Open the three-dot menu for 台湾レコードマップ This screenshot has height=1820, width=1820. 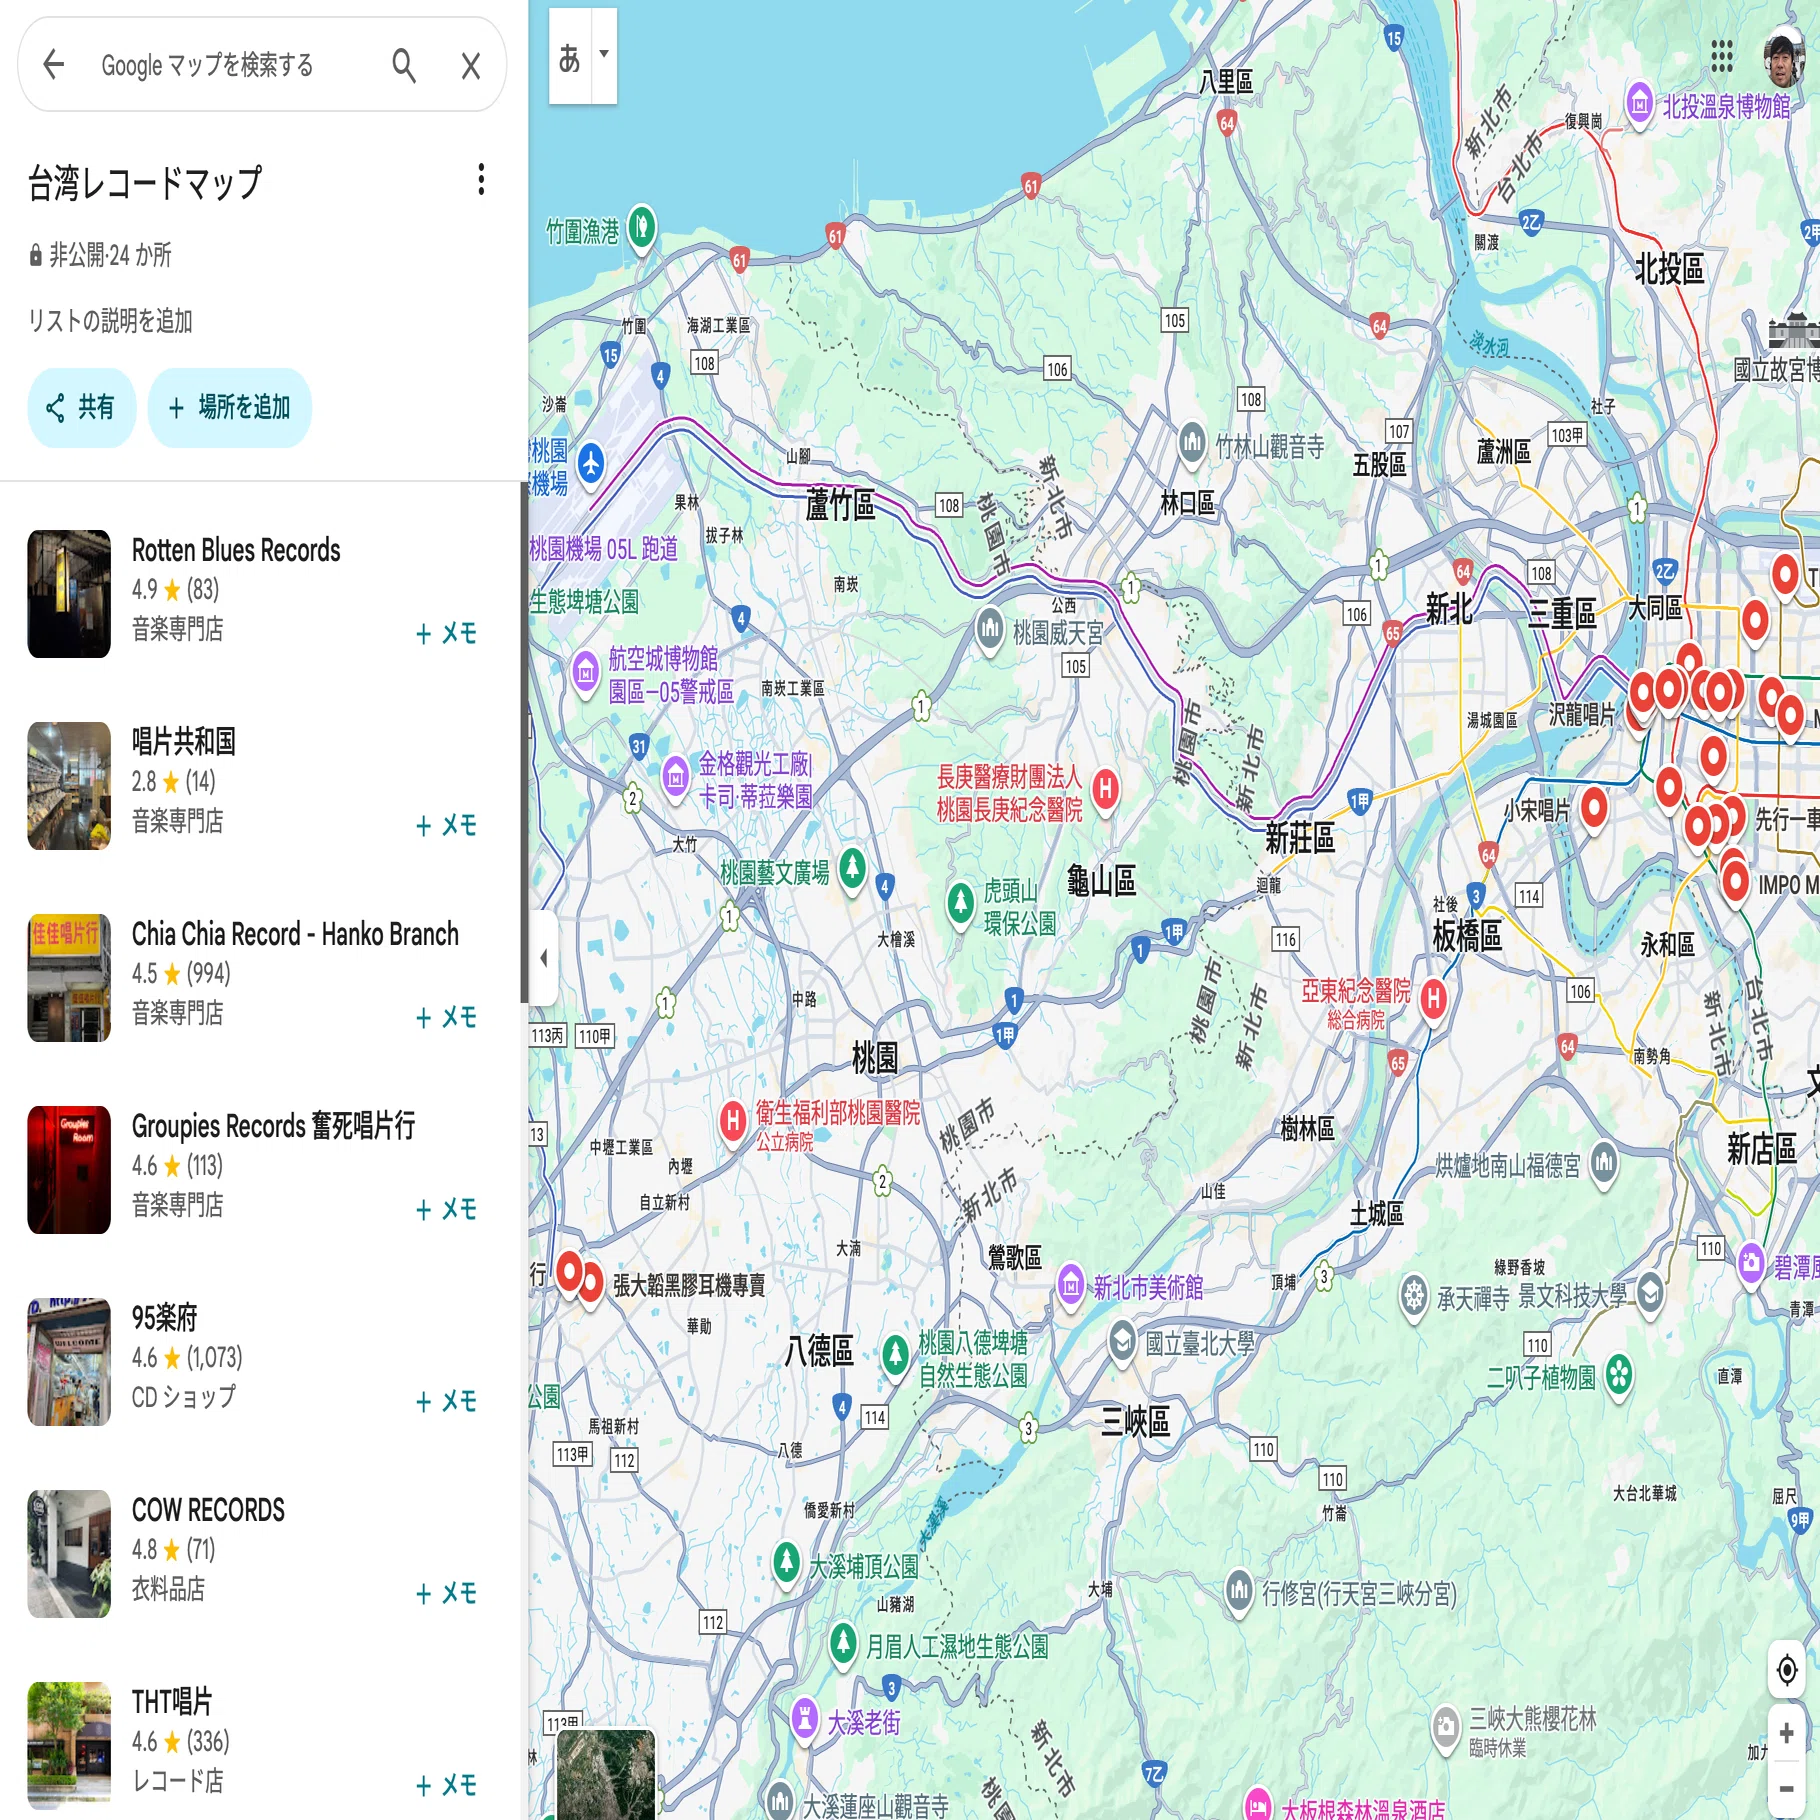click(x=481, y=180)
